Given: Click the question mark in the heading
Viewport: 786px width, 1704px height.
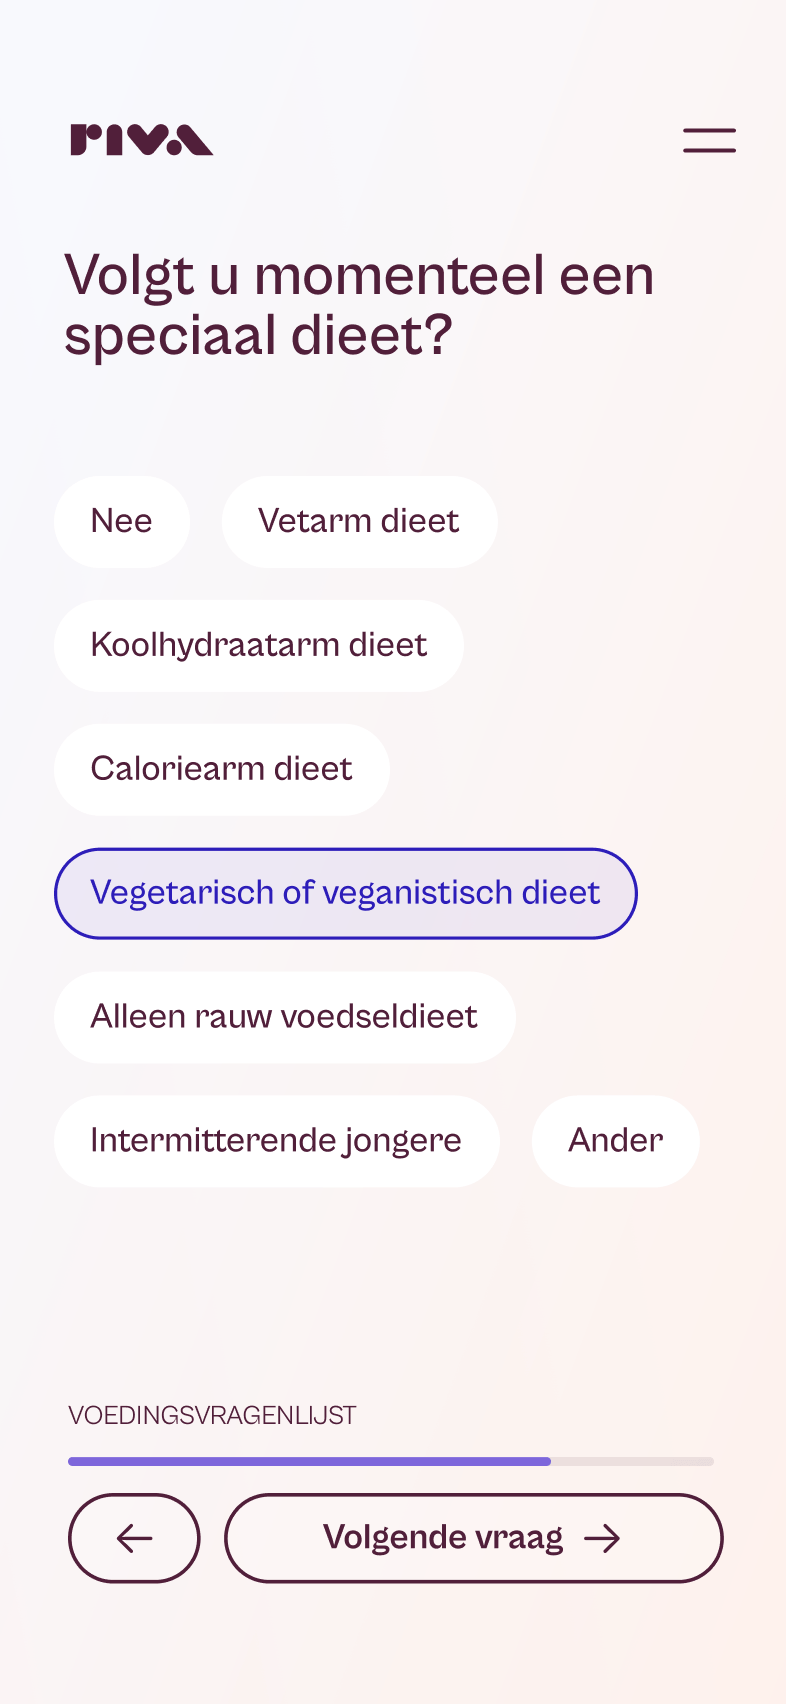Looking at the screenshot, I should click(x=438, y=335).
